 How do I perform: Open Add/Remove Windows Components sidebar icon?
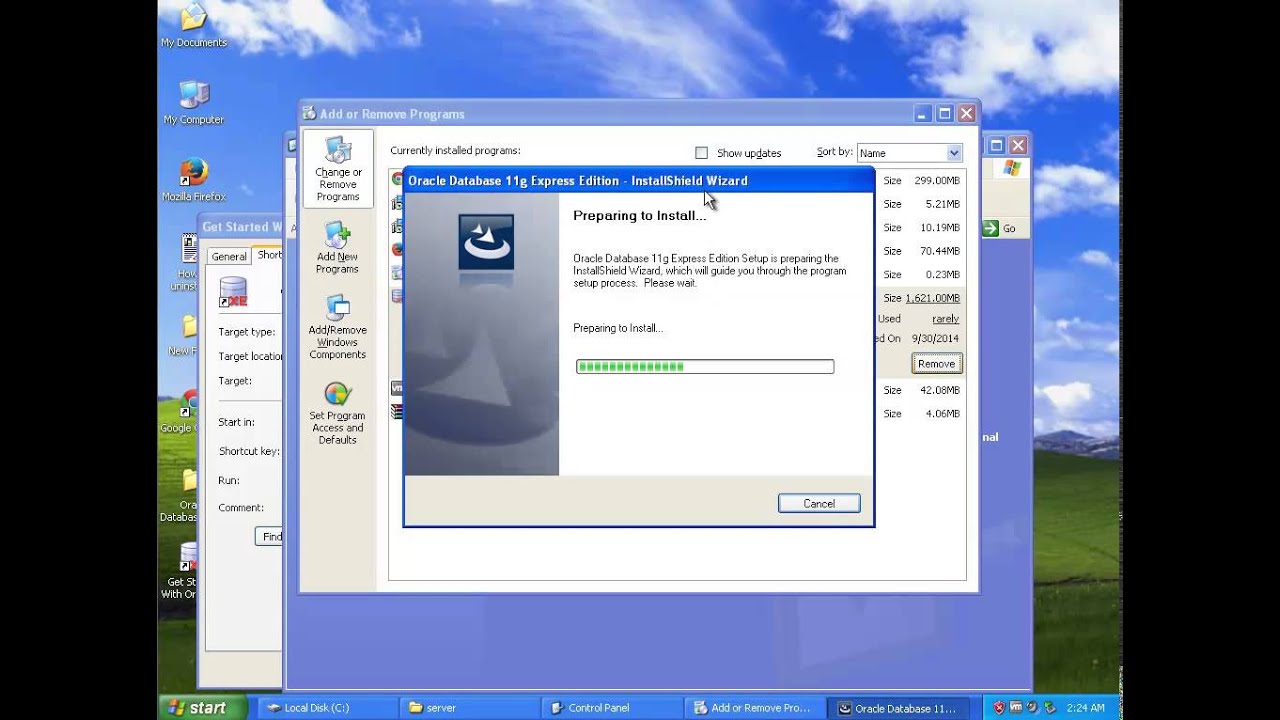[x=338, y=326]
